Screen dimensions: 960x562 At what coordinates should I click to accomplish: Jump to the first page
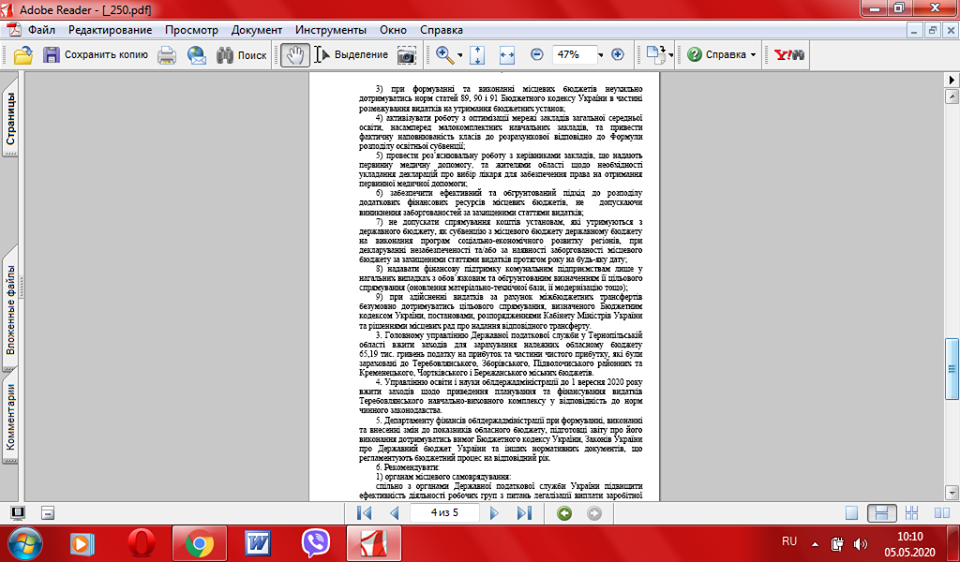[364, 513]
